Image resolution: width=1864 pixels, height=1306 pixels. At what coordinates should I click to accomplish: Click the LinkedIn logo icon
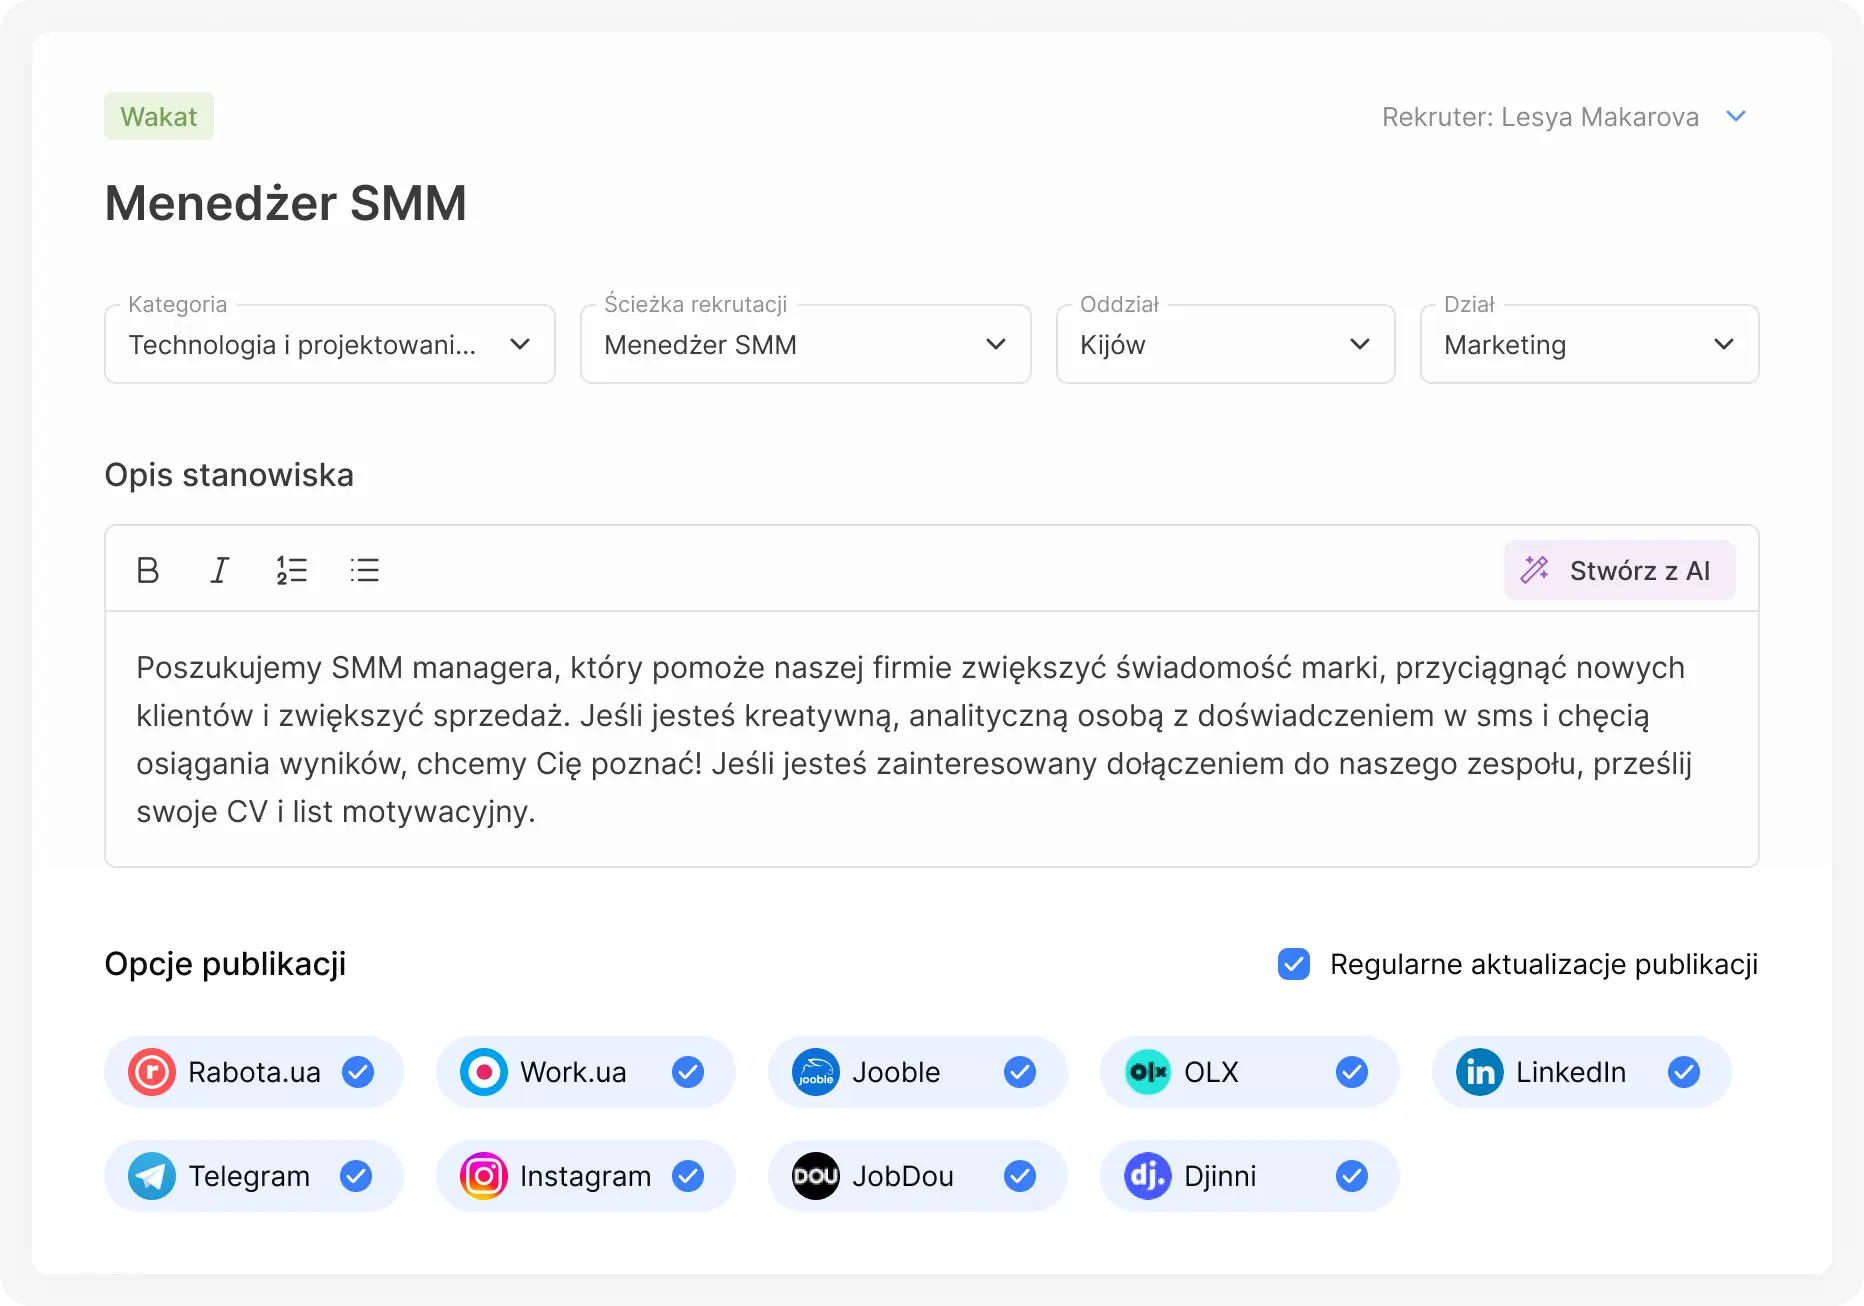tap(1479, 1072)
